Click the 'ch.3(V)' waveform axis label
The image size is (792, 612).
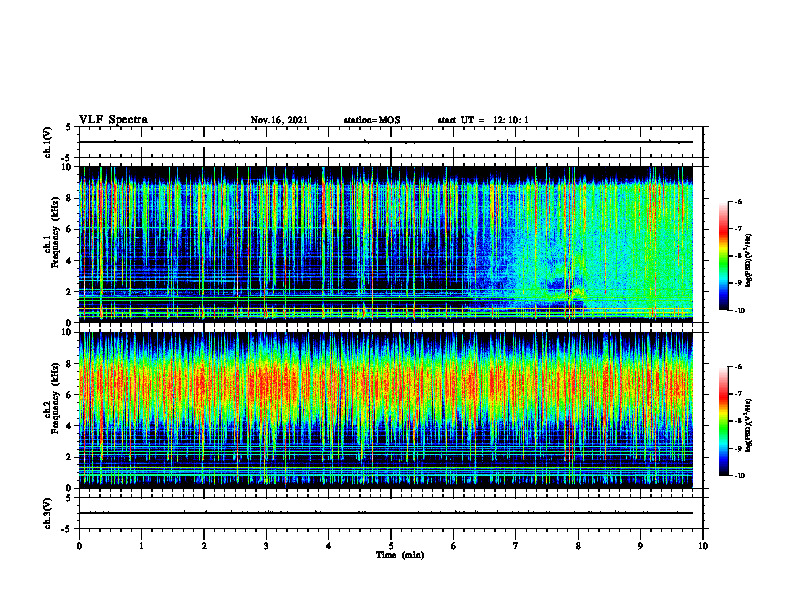point(48,513)
